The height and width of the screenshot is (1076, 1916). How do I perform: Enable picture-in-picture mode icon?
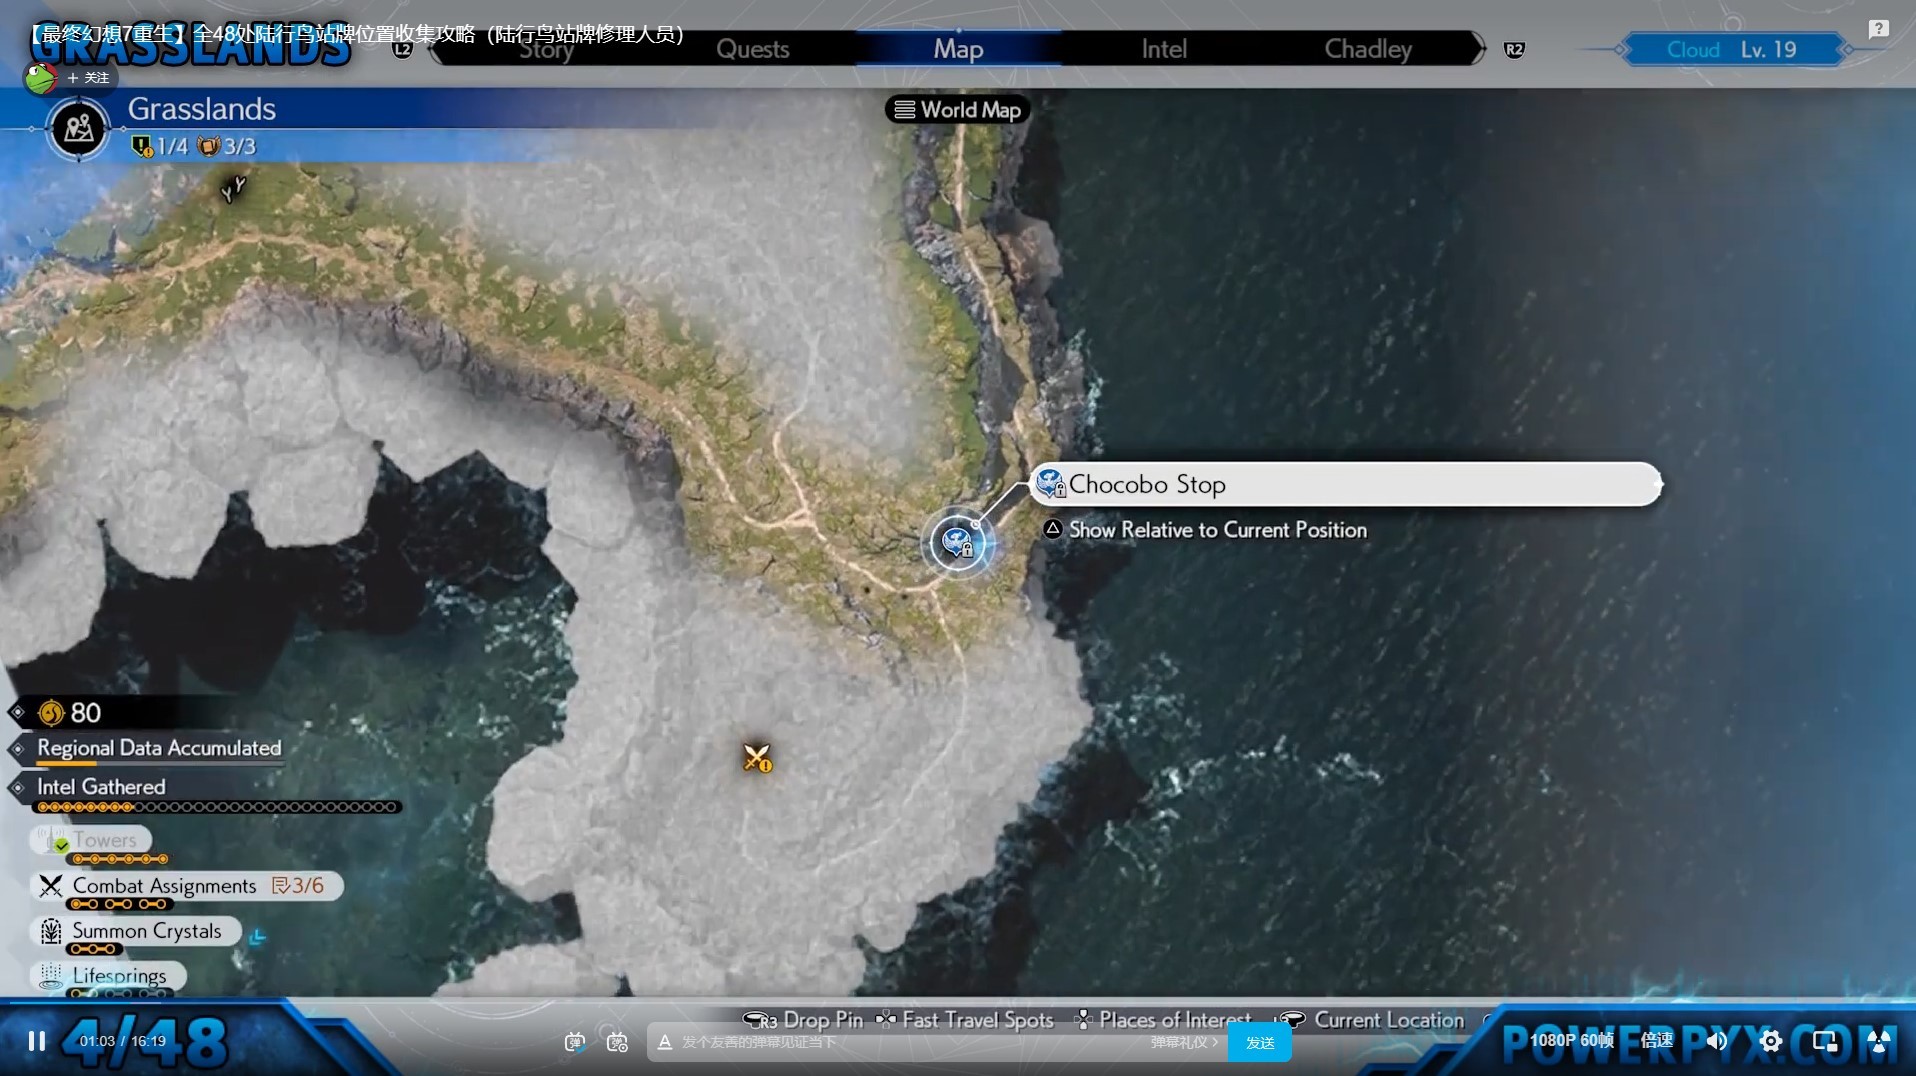pyautogui.click(x=1825, y=1041)
